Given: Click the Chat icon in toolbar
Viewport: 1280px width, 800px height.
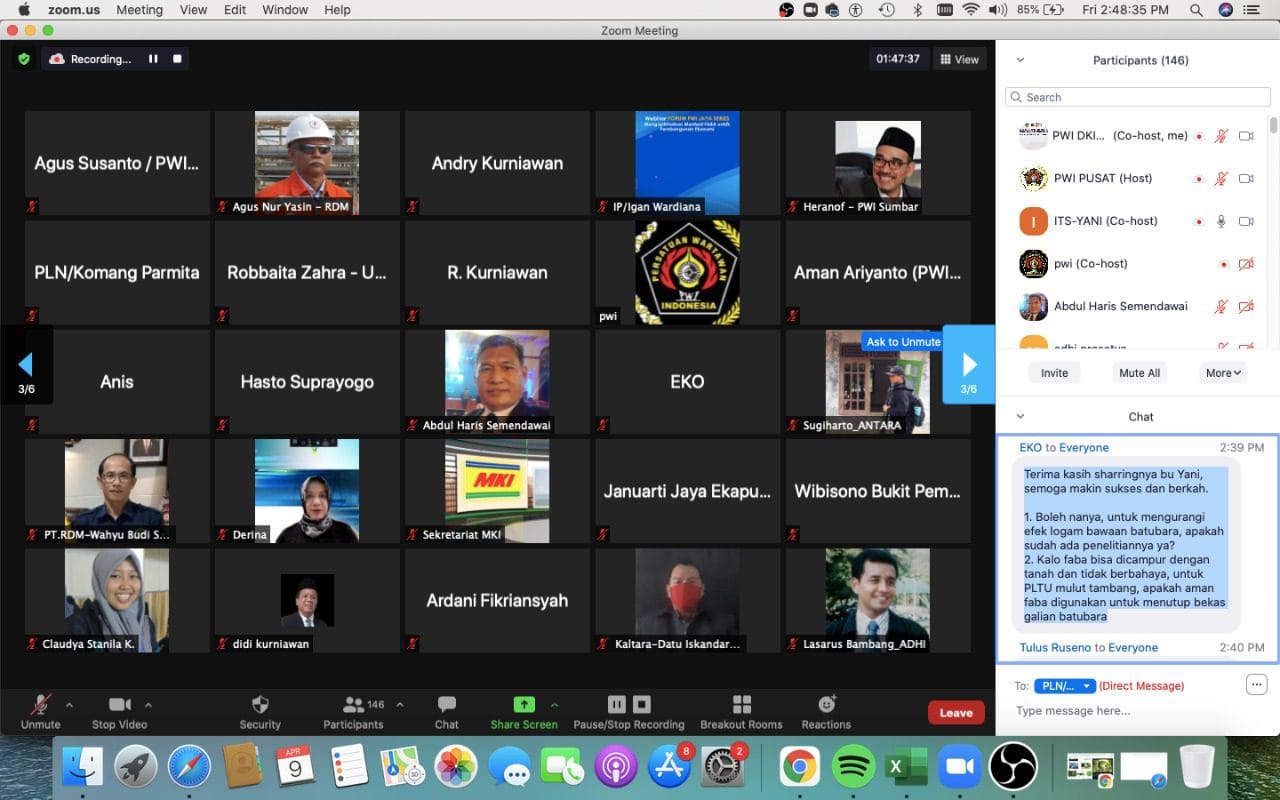Looking at the screenshot, I should [x=446, y=705].
